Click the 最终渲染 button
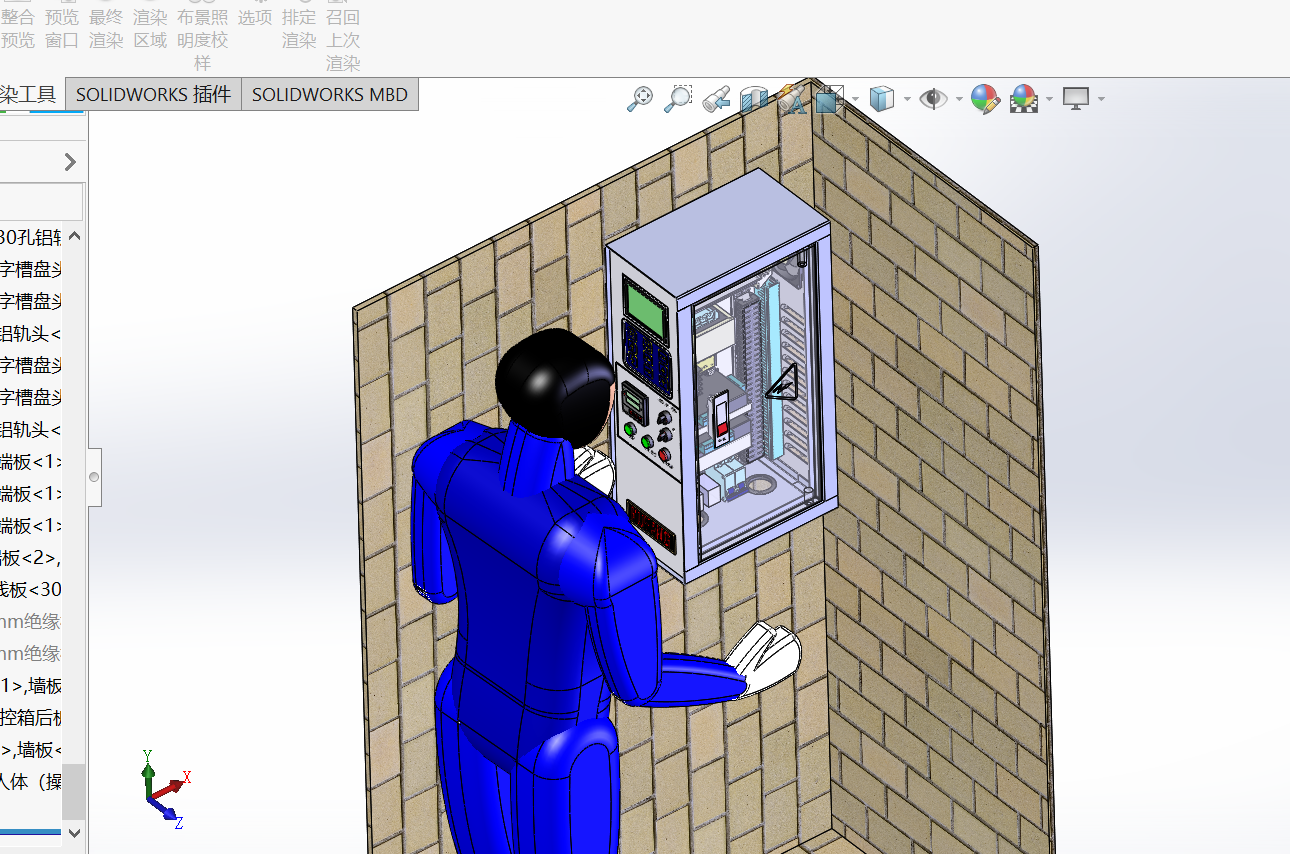This screenshot has height=854, width=1290. click(x=106, y=28)
